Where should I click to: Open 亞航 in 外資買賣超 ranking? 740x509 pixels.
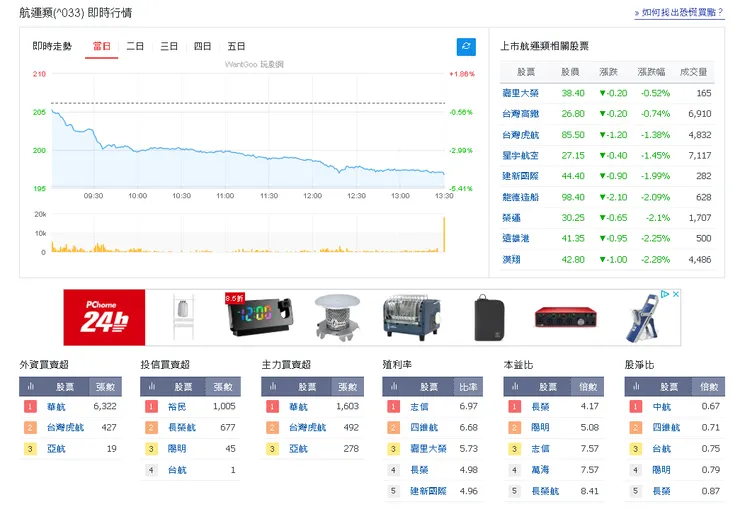pyautogui.click(x=56, y=449)
